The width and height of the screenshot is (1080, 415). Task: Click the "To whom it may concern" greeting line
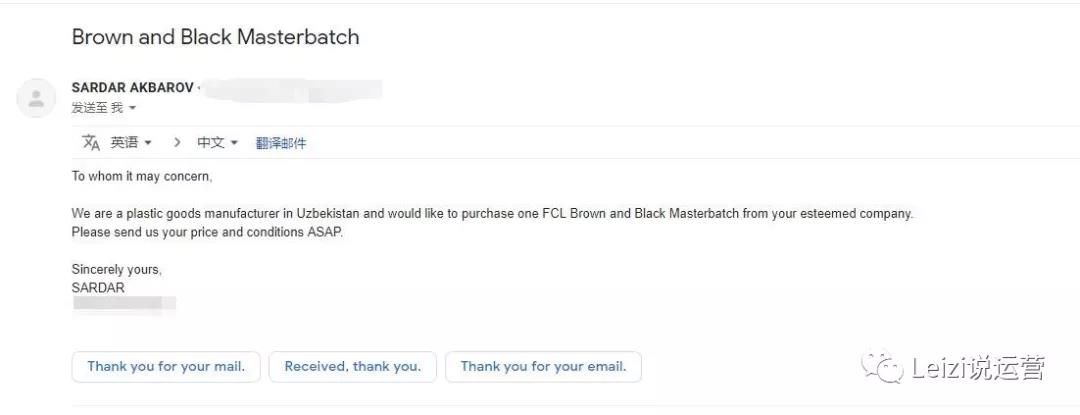[x=142, y=176]
